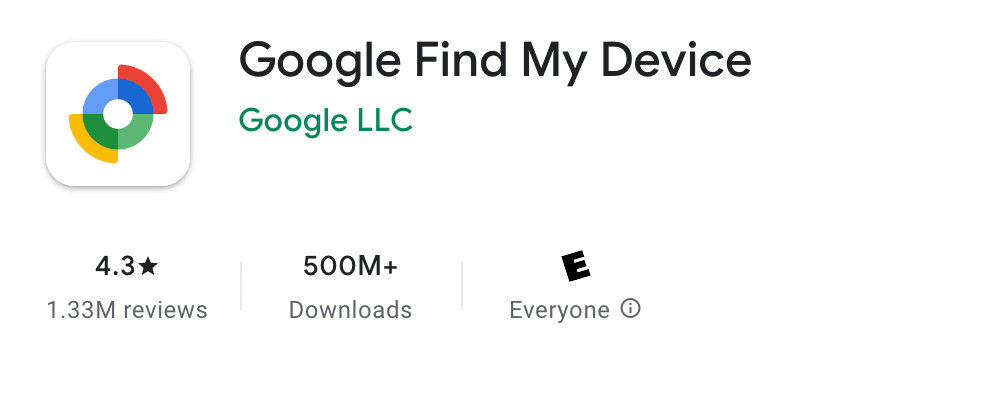Click the black E content rating icon
The image size is (994, 404).
click(x=576, y=266)
